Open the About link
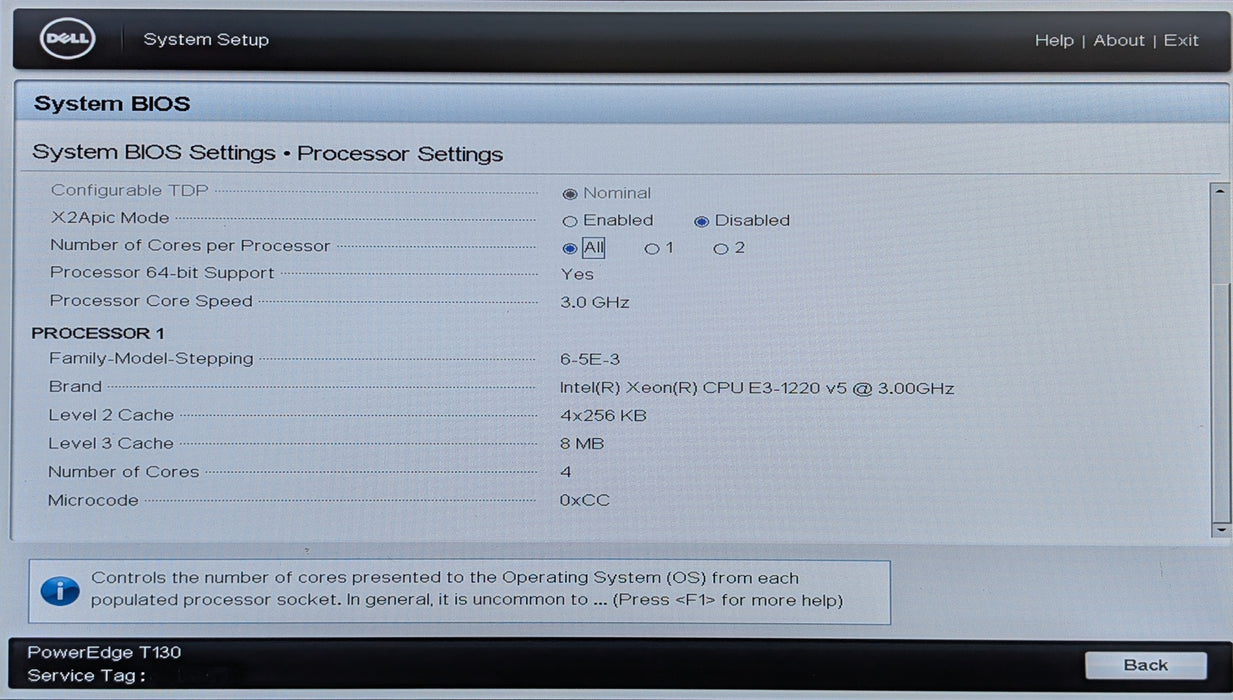Image resolution: width=1233 pixels, height=700 pixels. pyautogui.click(x=1118, y=40)
